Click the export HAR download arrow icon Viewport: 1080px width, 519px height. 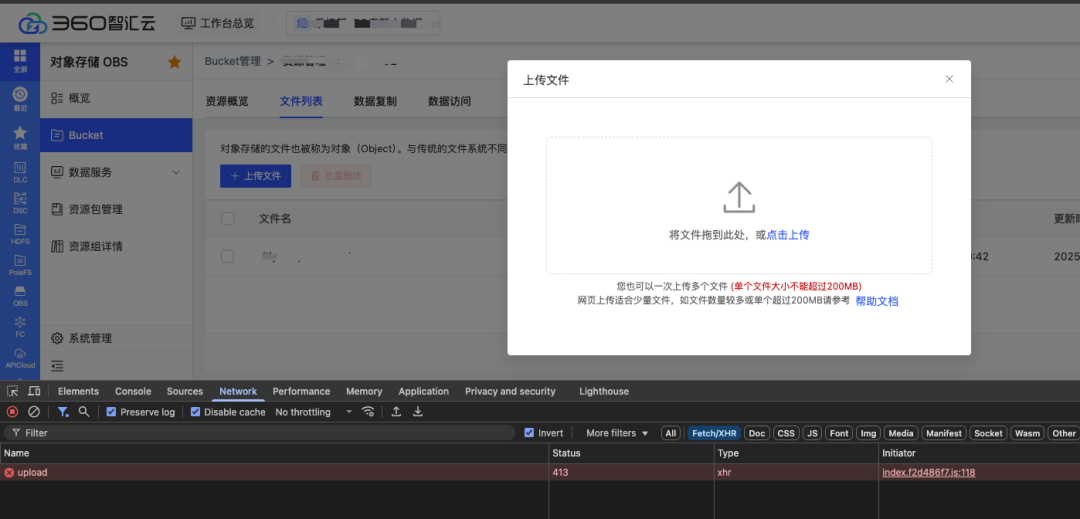(x=417, y=412)
